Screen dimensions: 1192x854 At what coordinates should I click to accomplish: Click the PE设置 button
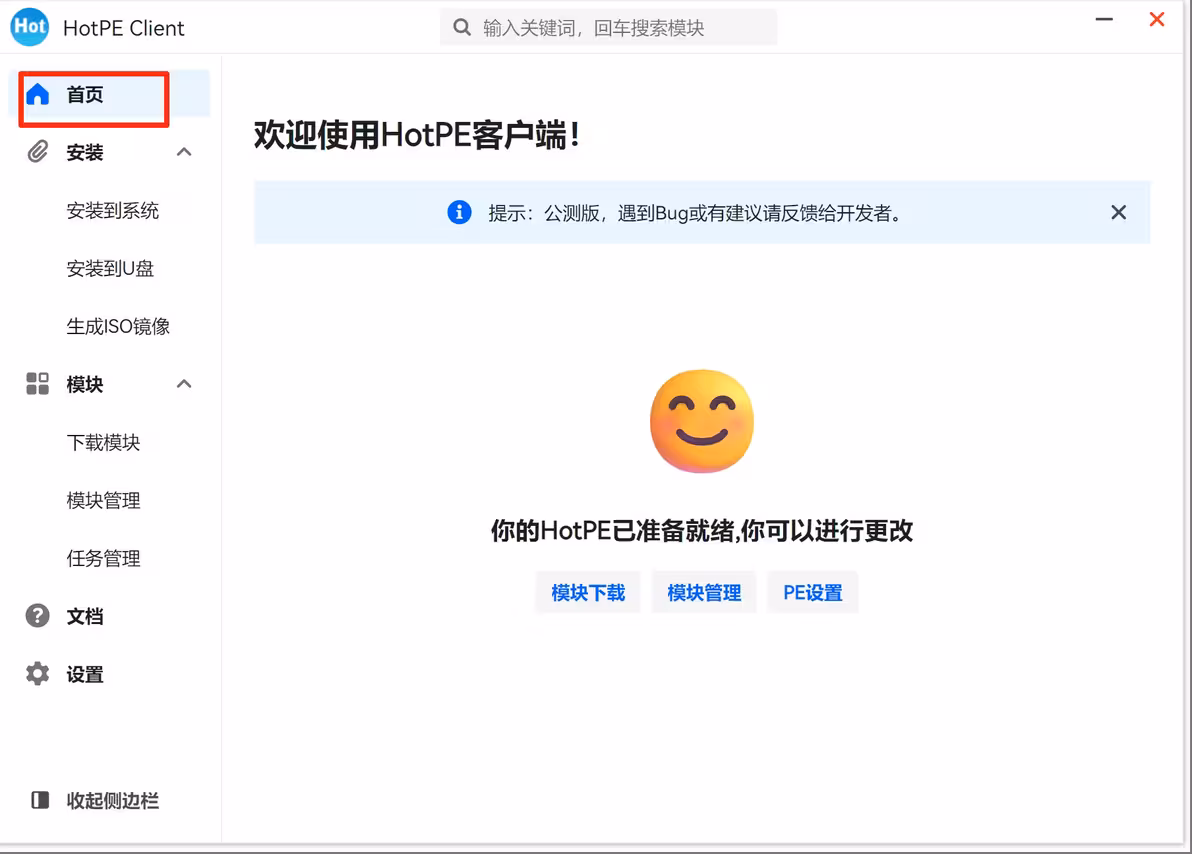pos(813,592)
